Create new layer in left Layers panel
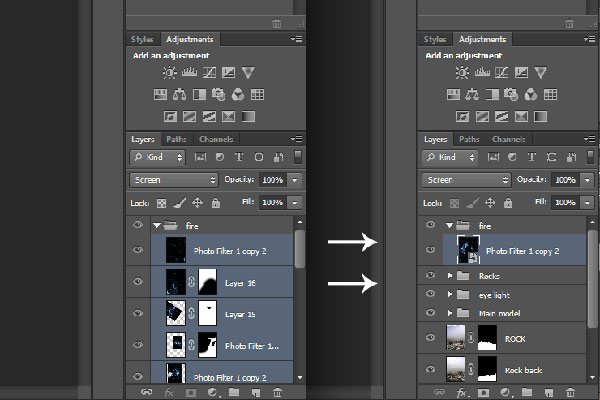 point(256,392)
